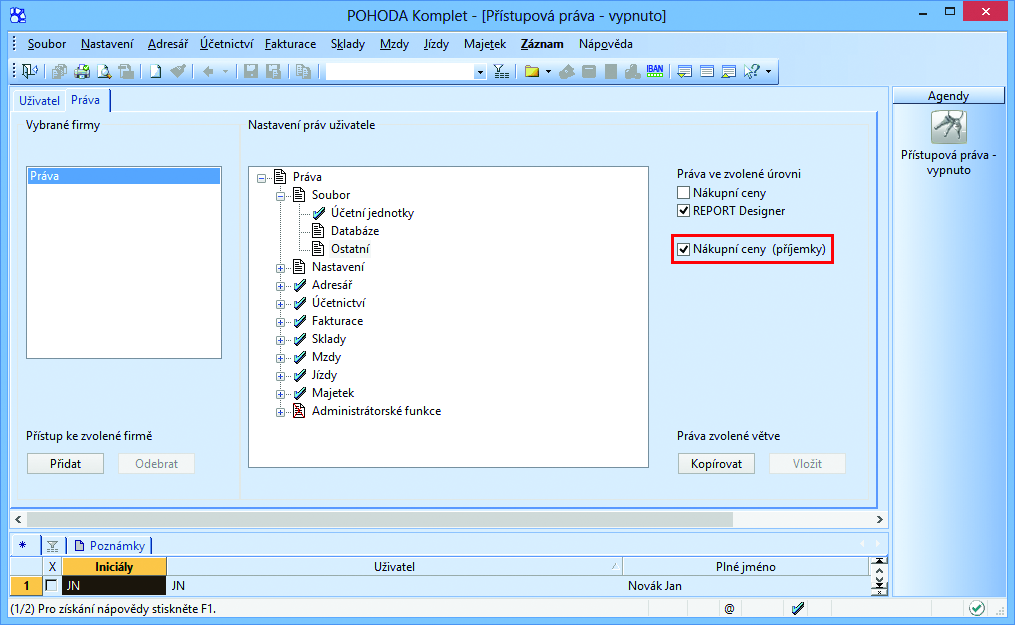Tick the X checkbox in JN row
Image resolution: width=1015 pixels, height=625 pixels.
51,586
